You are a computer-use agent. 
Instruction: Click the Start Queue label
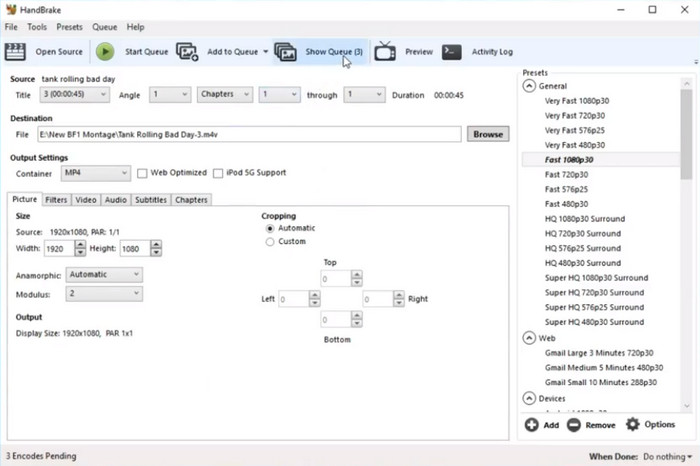pos(146,52)
